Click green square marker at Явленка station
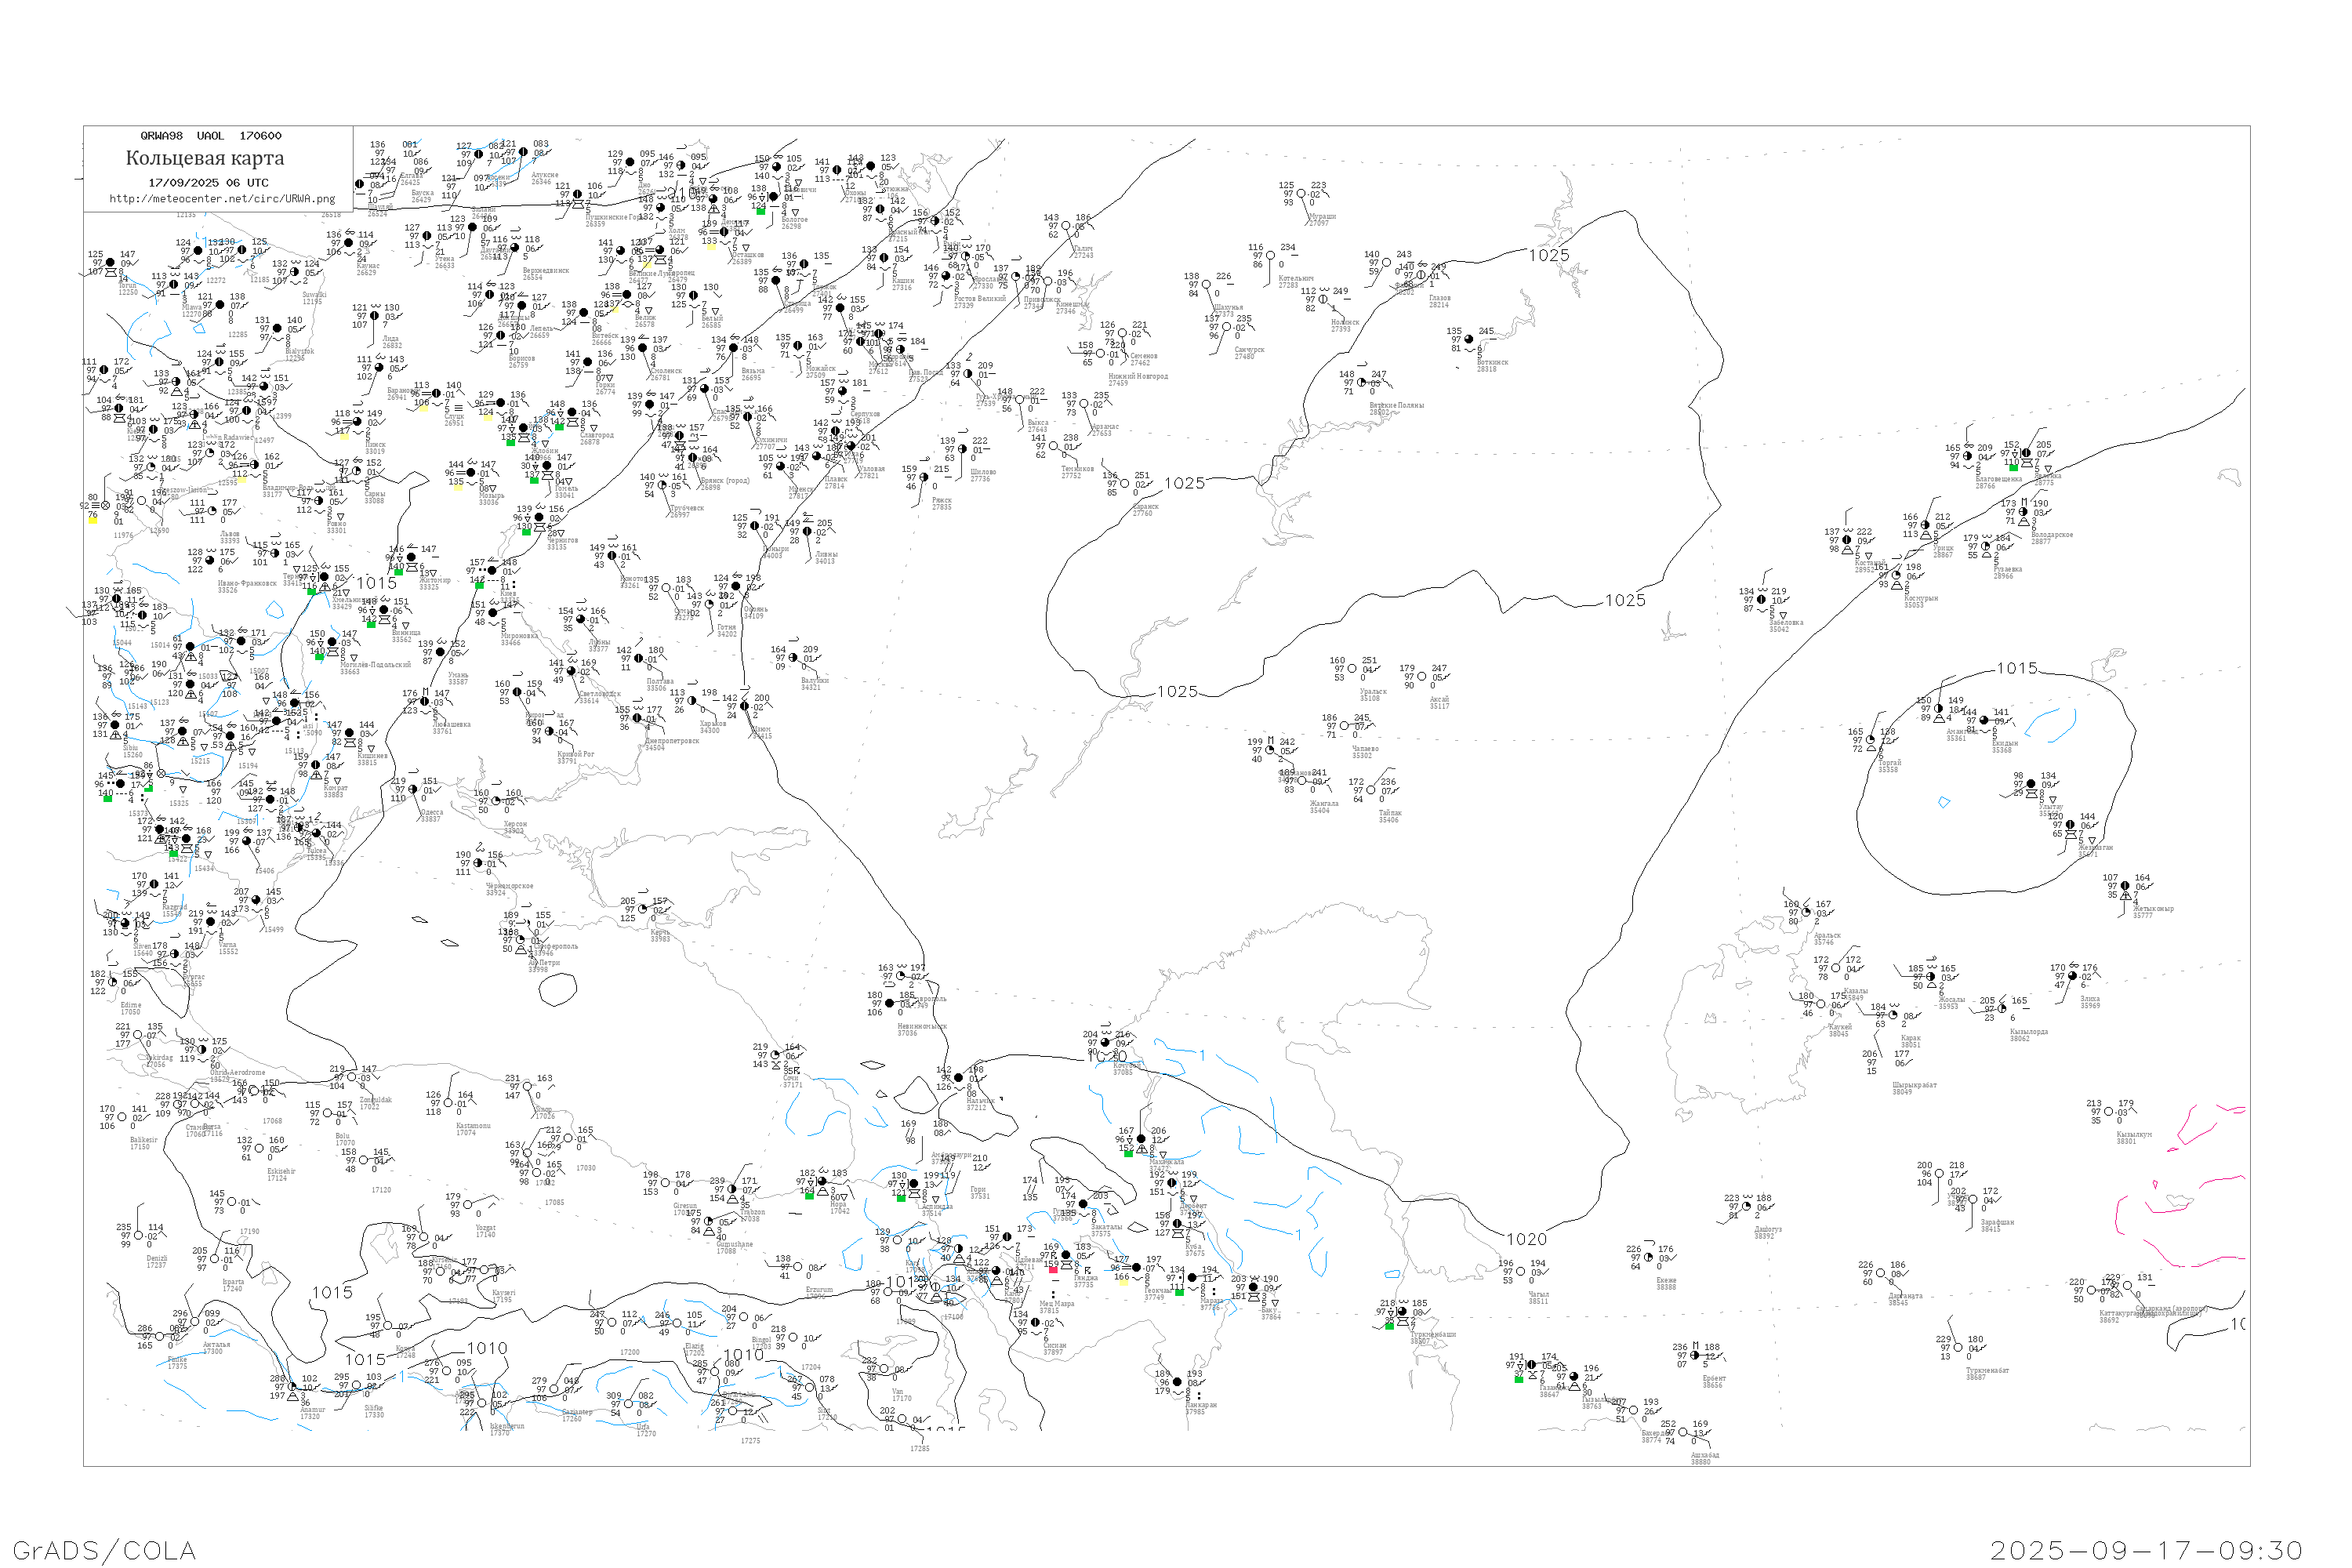This screenshot has height=1568, width=2352. coord(2013,467)
